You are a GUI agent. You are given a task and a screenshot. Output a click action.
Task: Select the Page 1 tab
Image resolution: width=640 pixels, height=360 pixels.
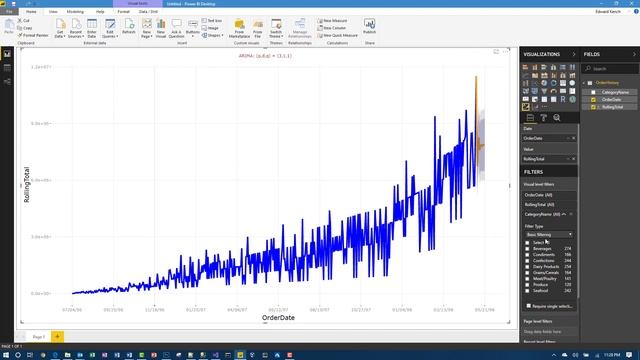pyautogui.click(x=39, y=337)
